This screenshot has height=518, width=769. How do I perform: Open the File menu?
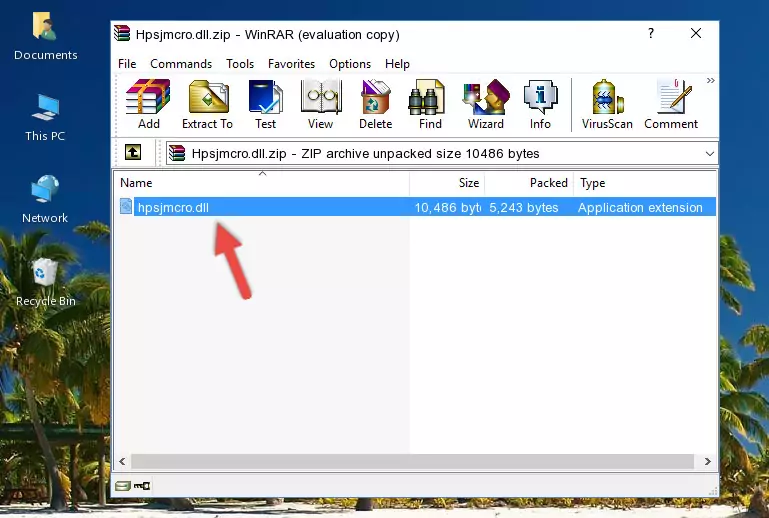click(x=127, y=64)
